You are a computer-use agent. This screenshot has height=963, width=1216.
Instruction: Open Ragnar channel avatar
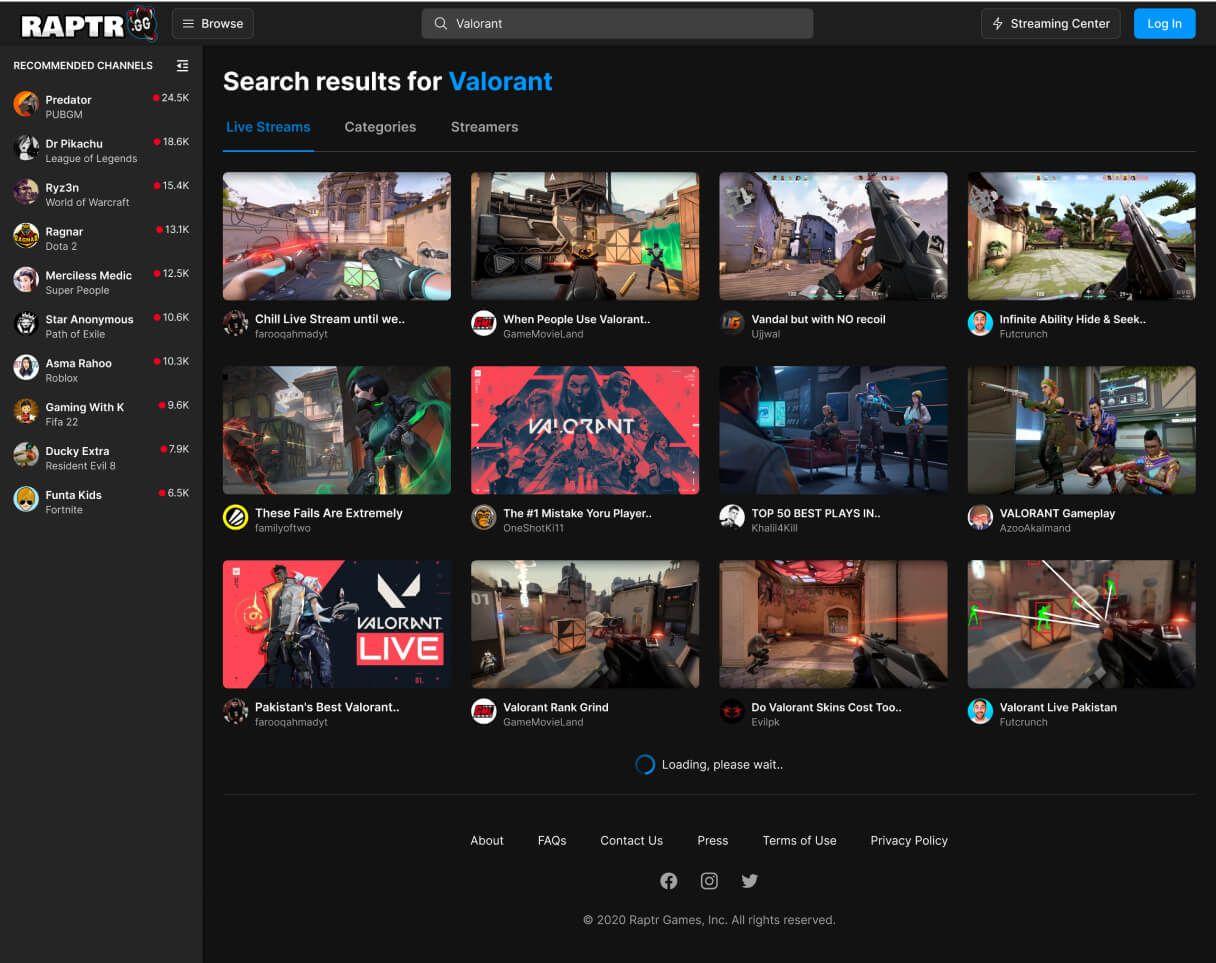pyautogui.click(x=26, y=236)
